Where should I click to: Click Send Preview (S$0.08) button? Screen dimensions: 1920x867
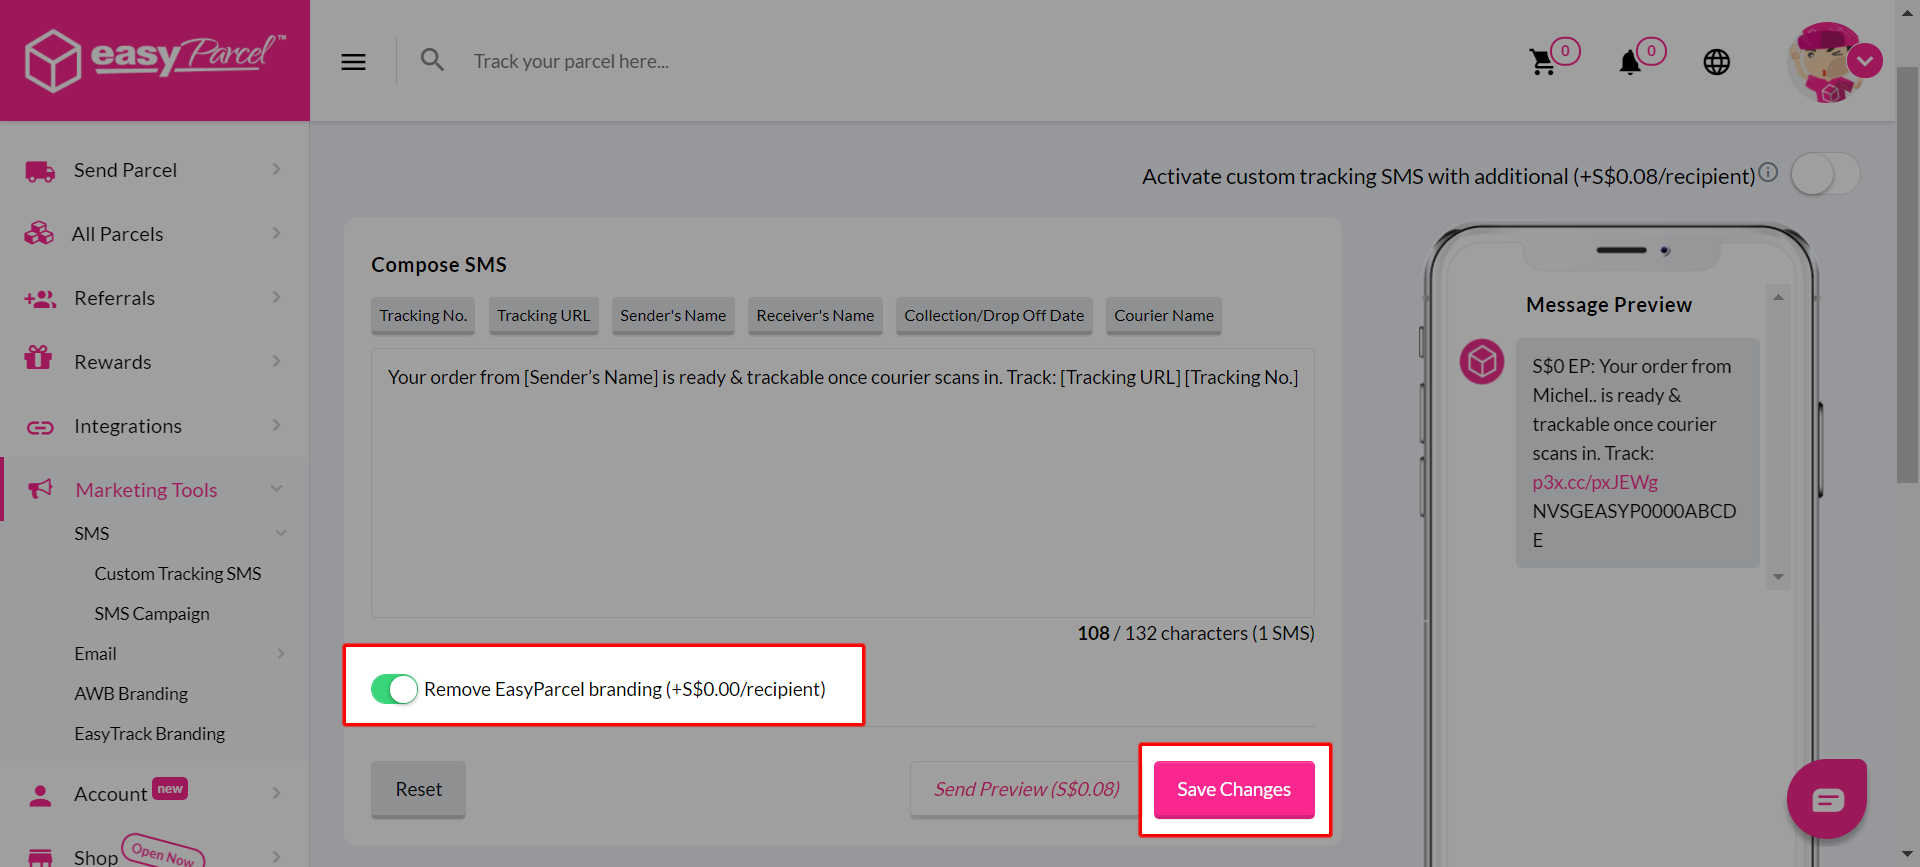click(1027, 790)
